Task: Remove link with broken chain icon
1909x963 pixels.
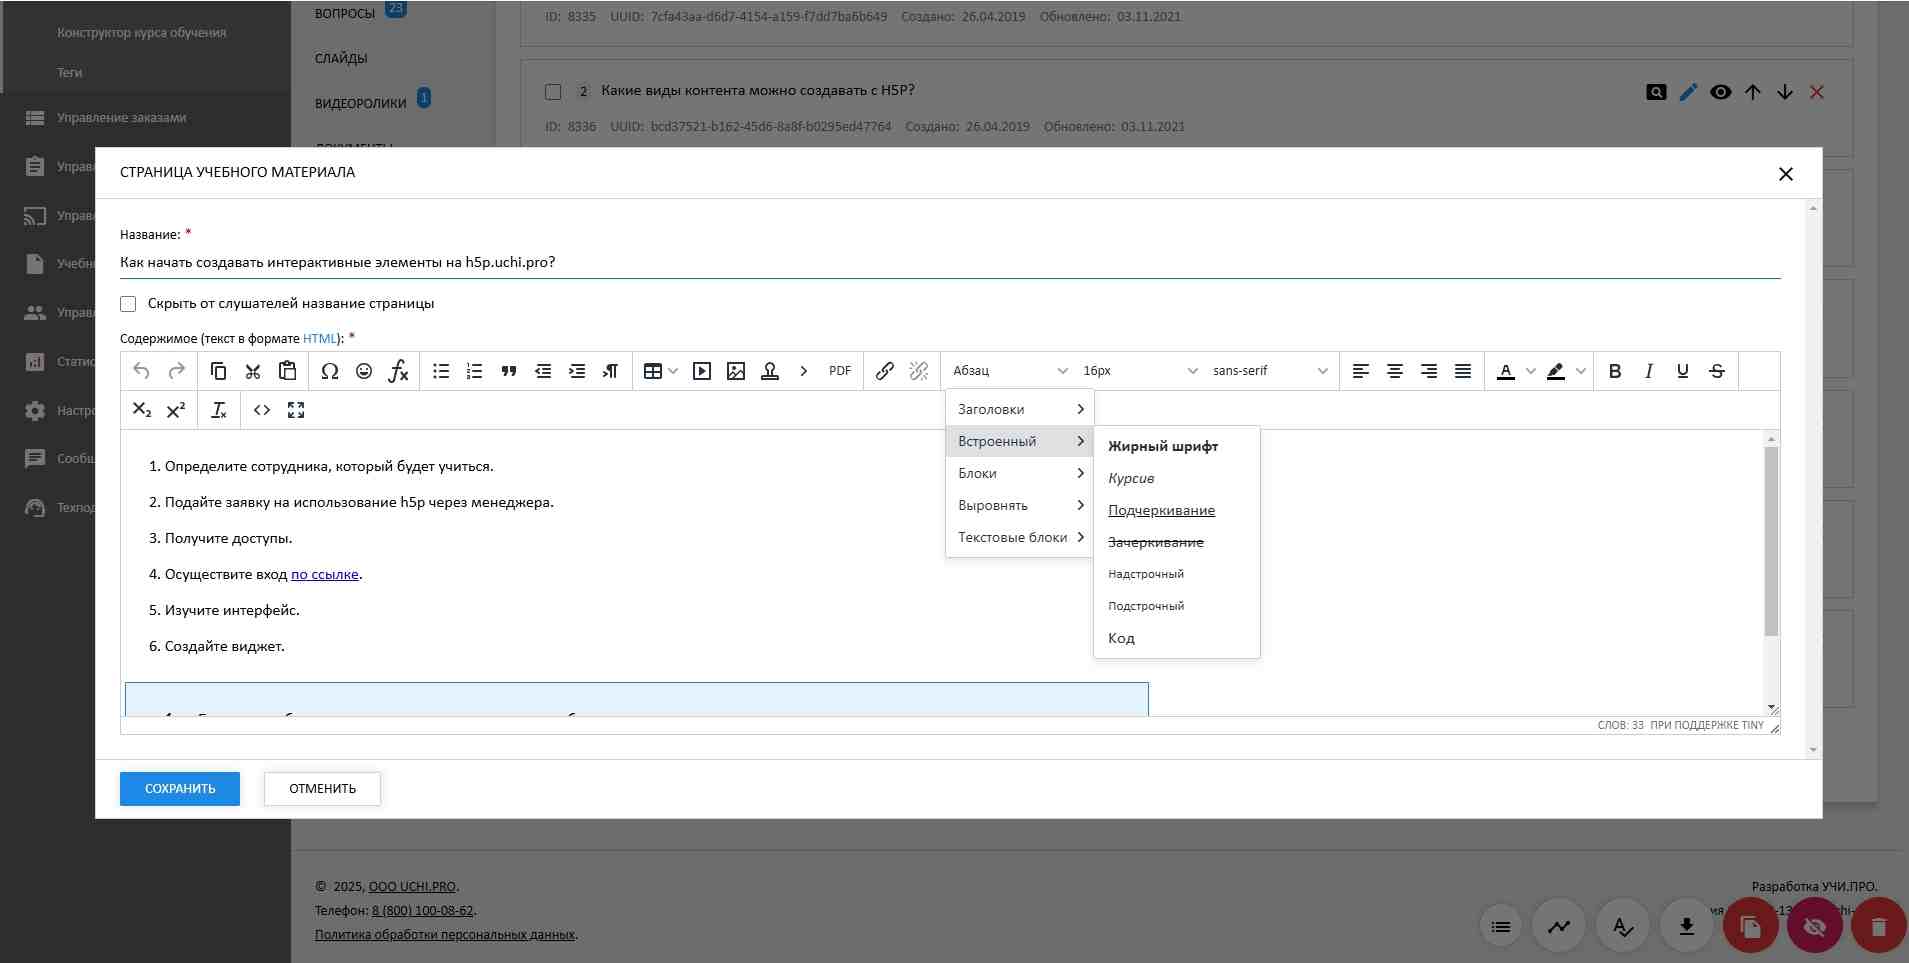Action: click(x=919, y=371)
